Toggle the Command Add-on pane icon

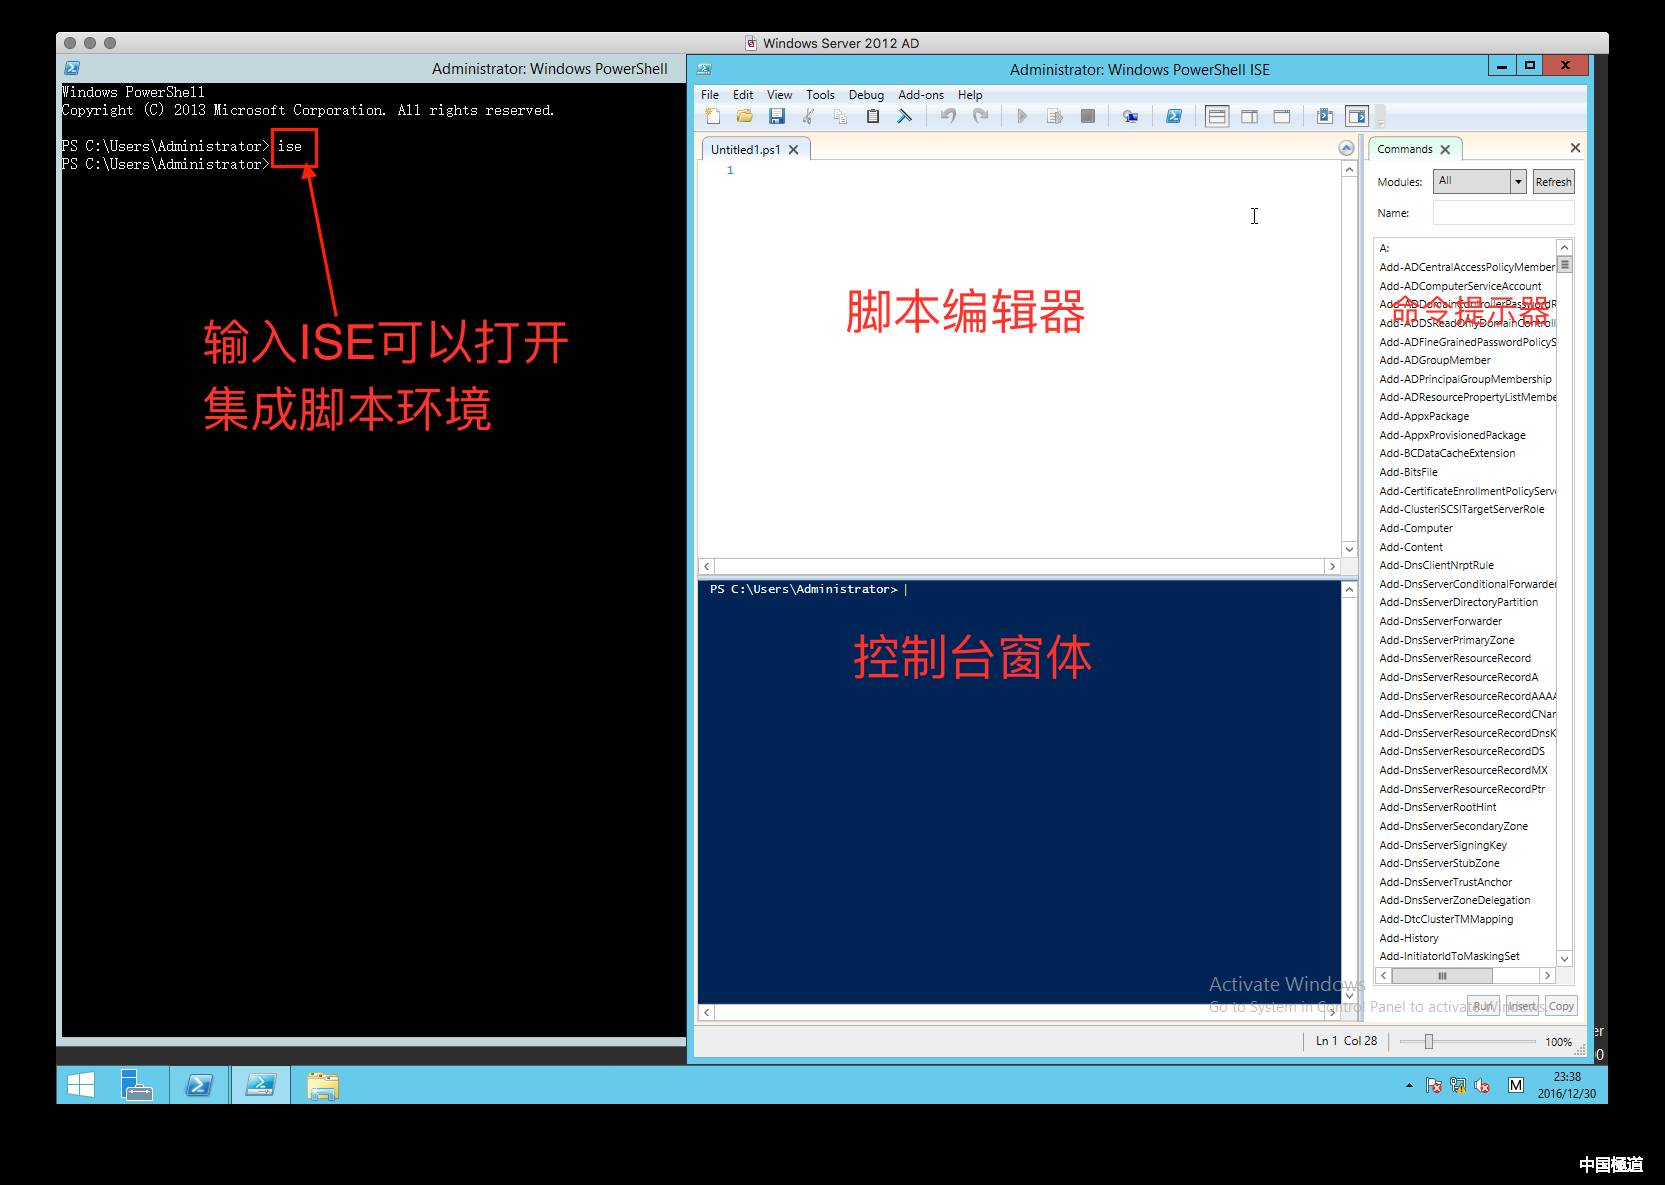click(x=1357, y=116)
